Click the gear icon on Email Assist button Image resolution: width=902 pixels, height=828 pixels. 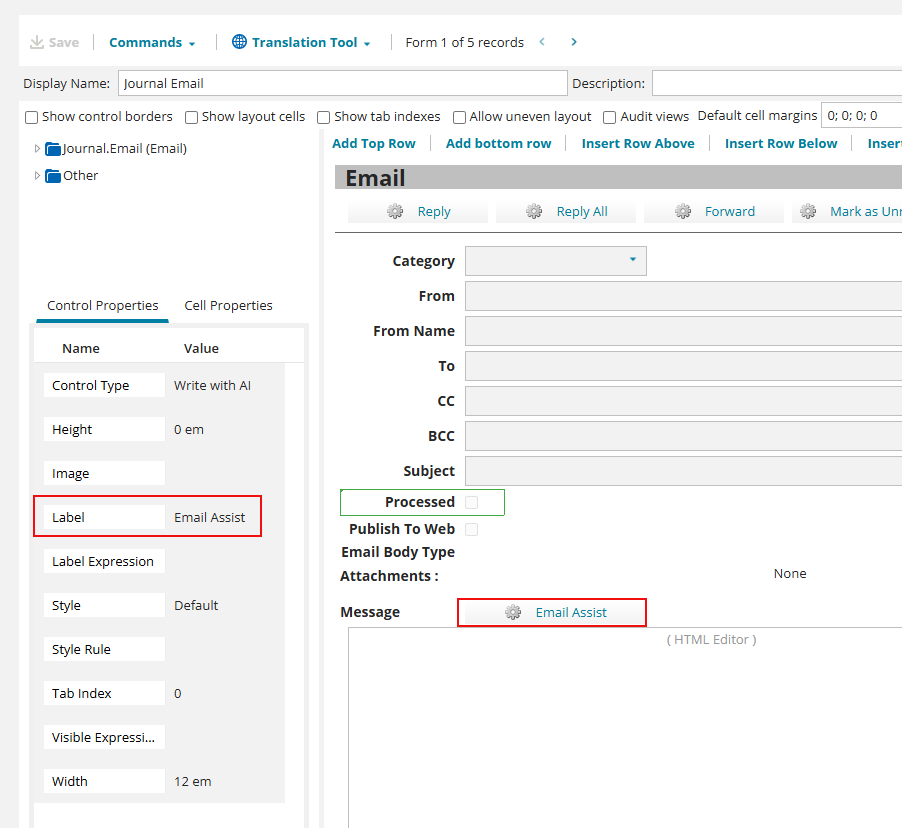click(513, 613)
